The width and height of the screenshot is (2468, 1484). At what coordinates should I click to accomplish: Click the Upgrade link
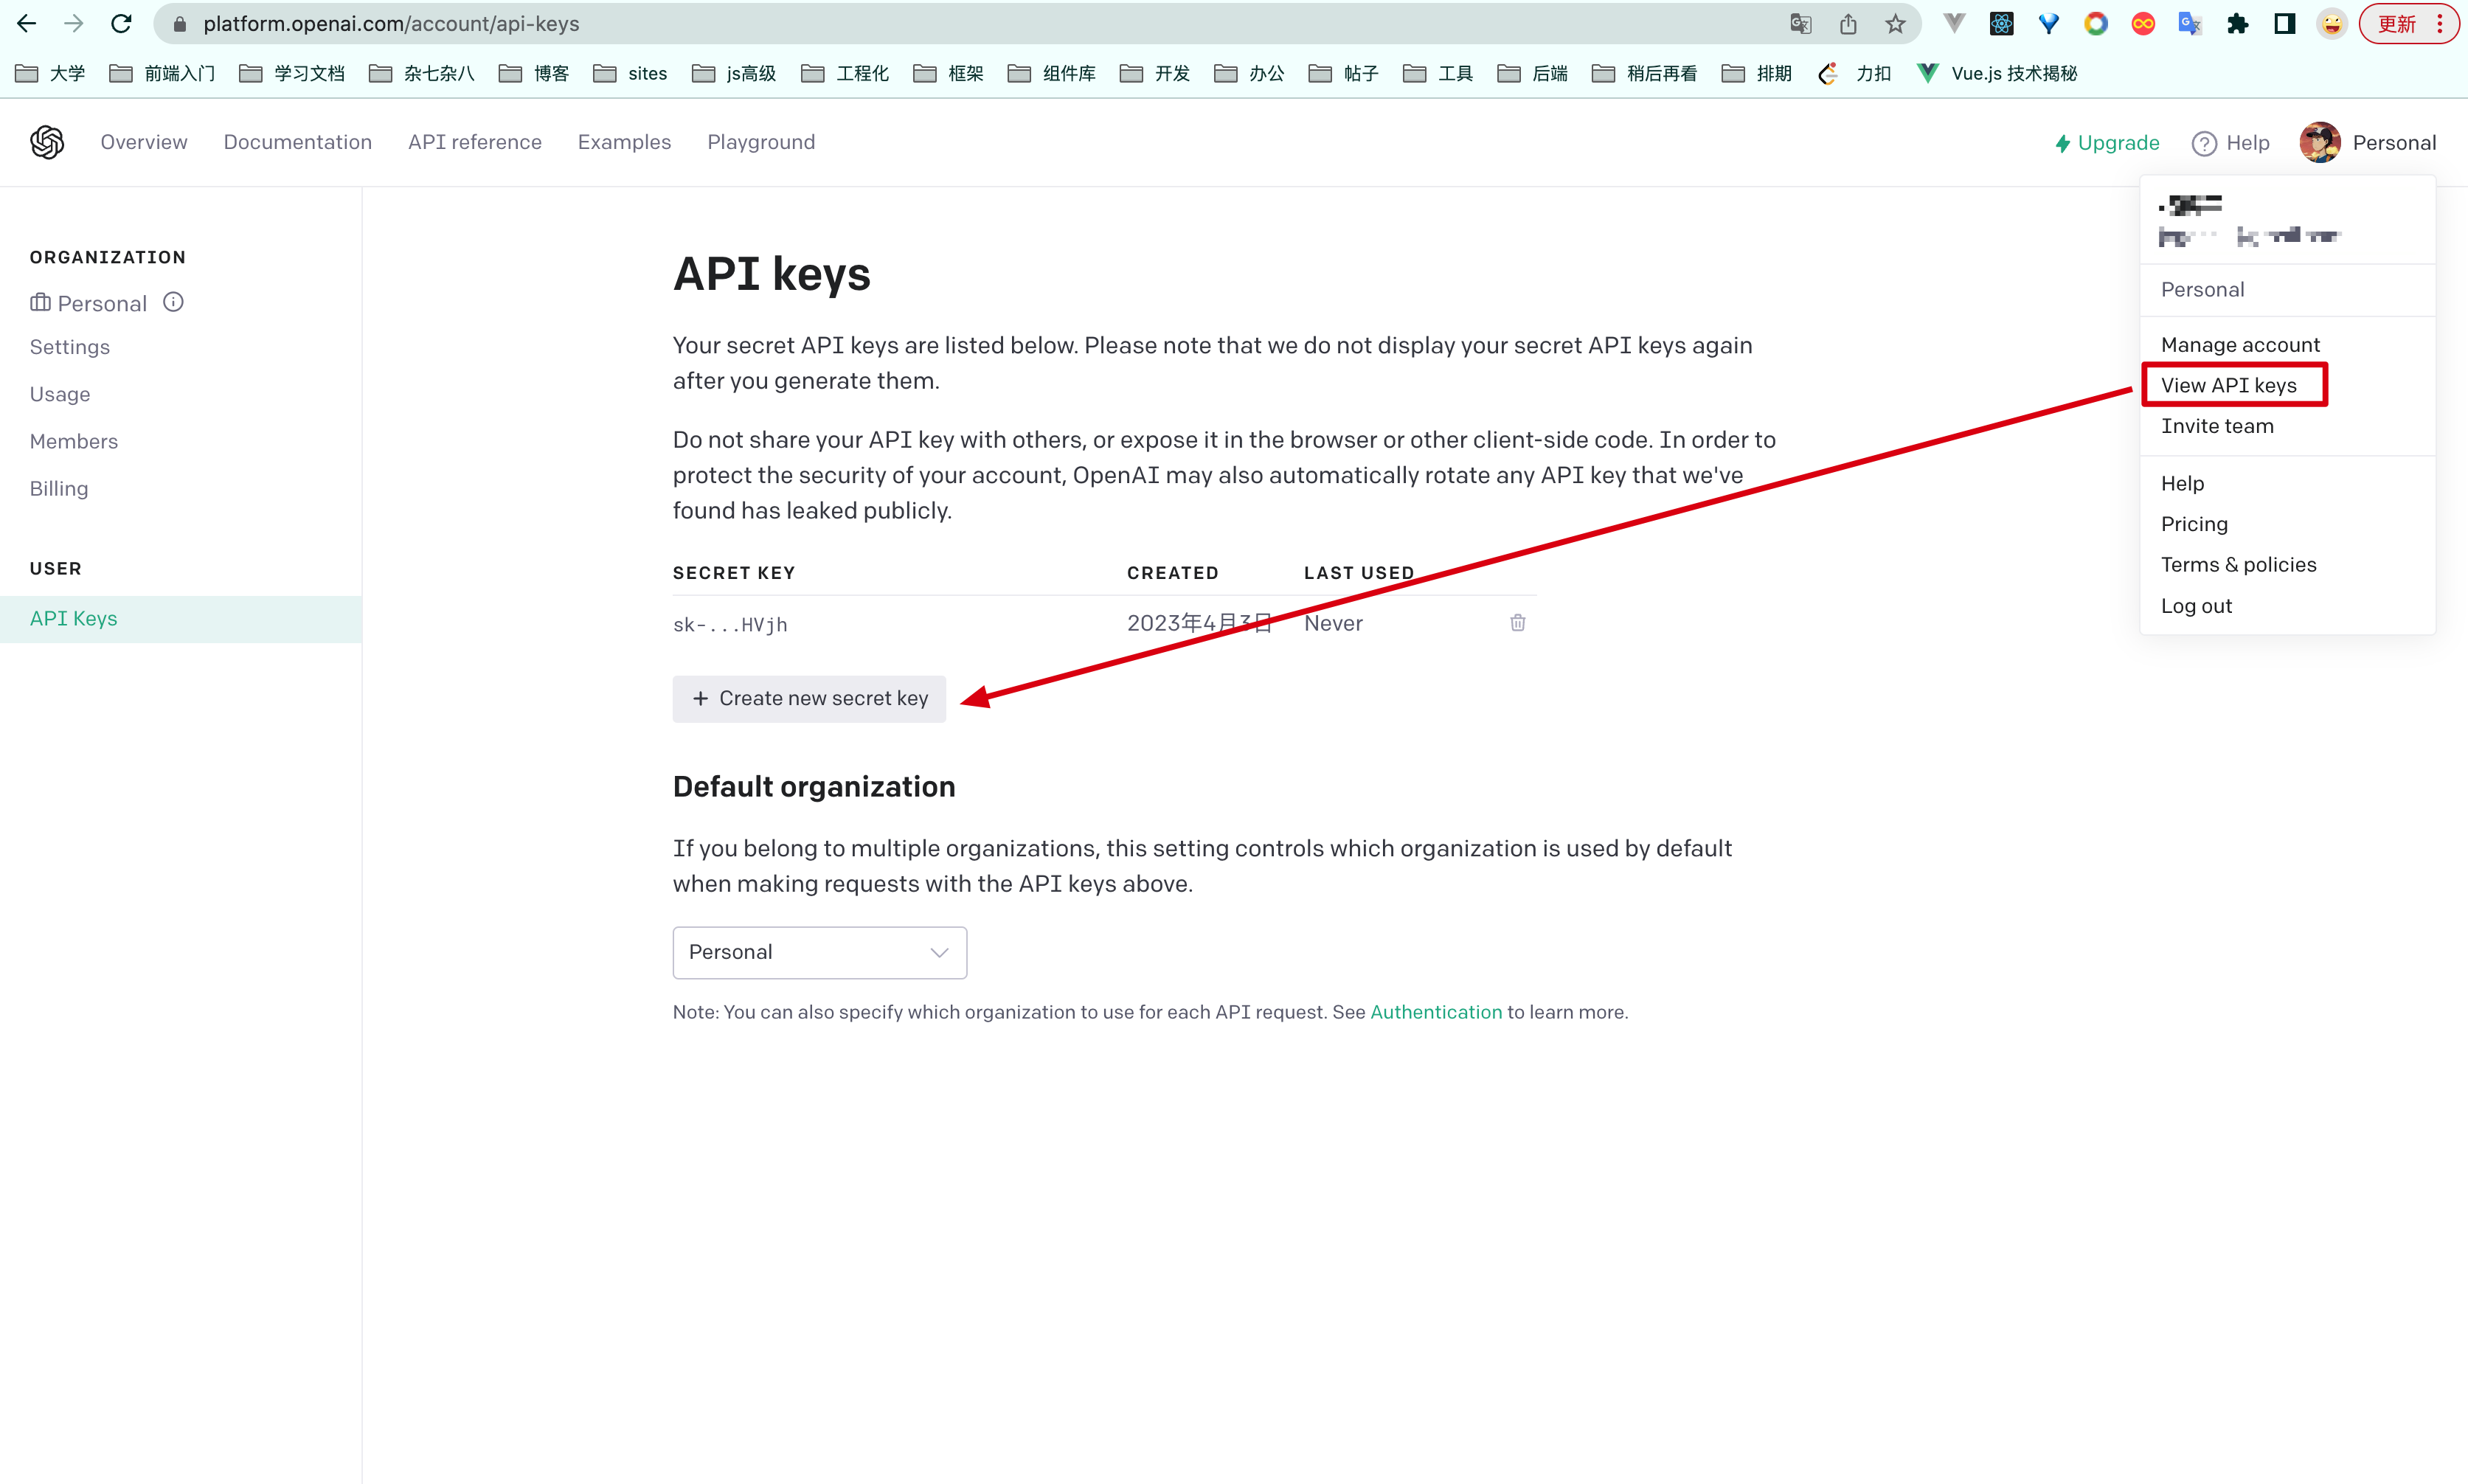pyautogui.click(x=2107, y=142)
